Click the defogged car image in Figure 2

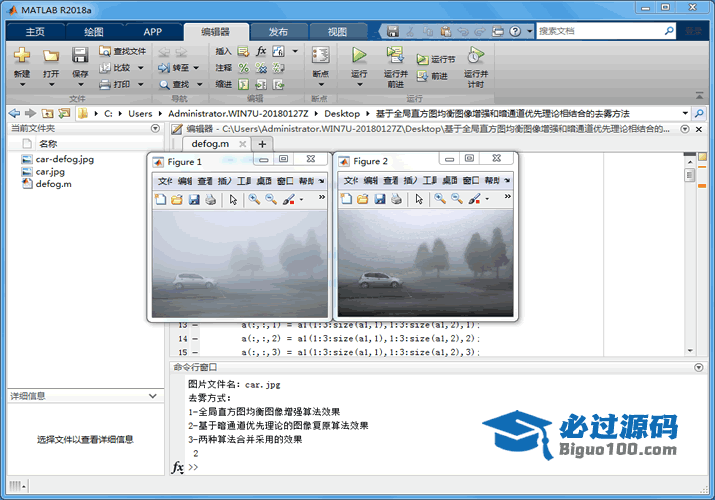(x=425, y=263)
